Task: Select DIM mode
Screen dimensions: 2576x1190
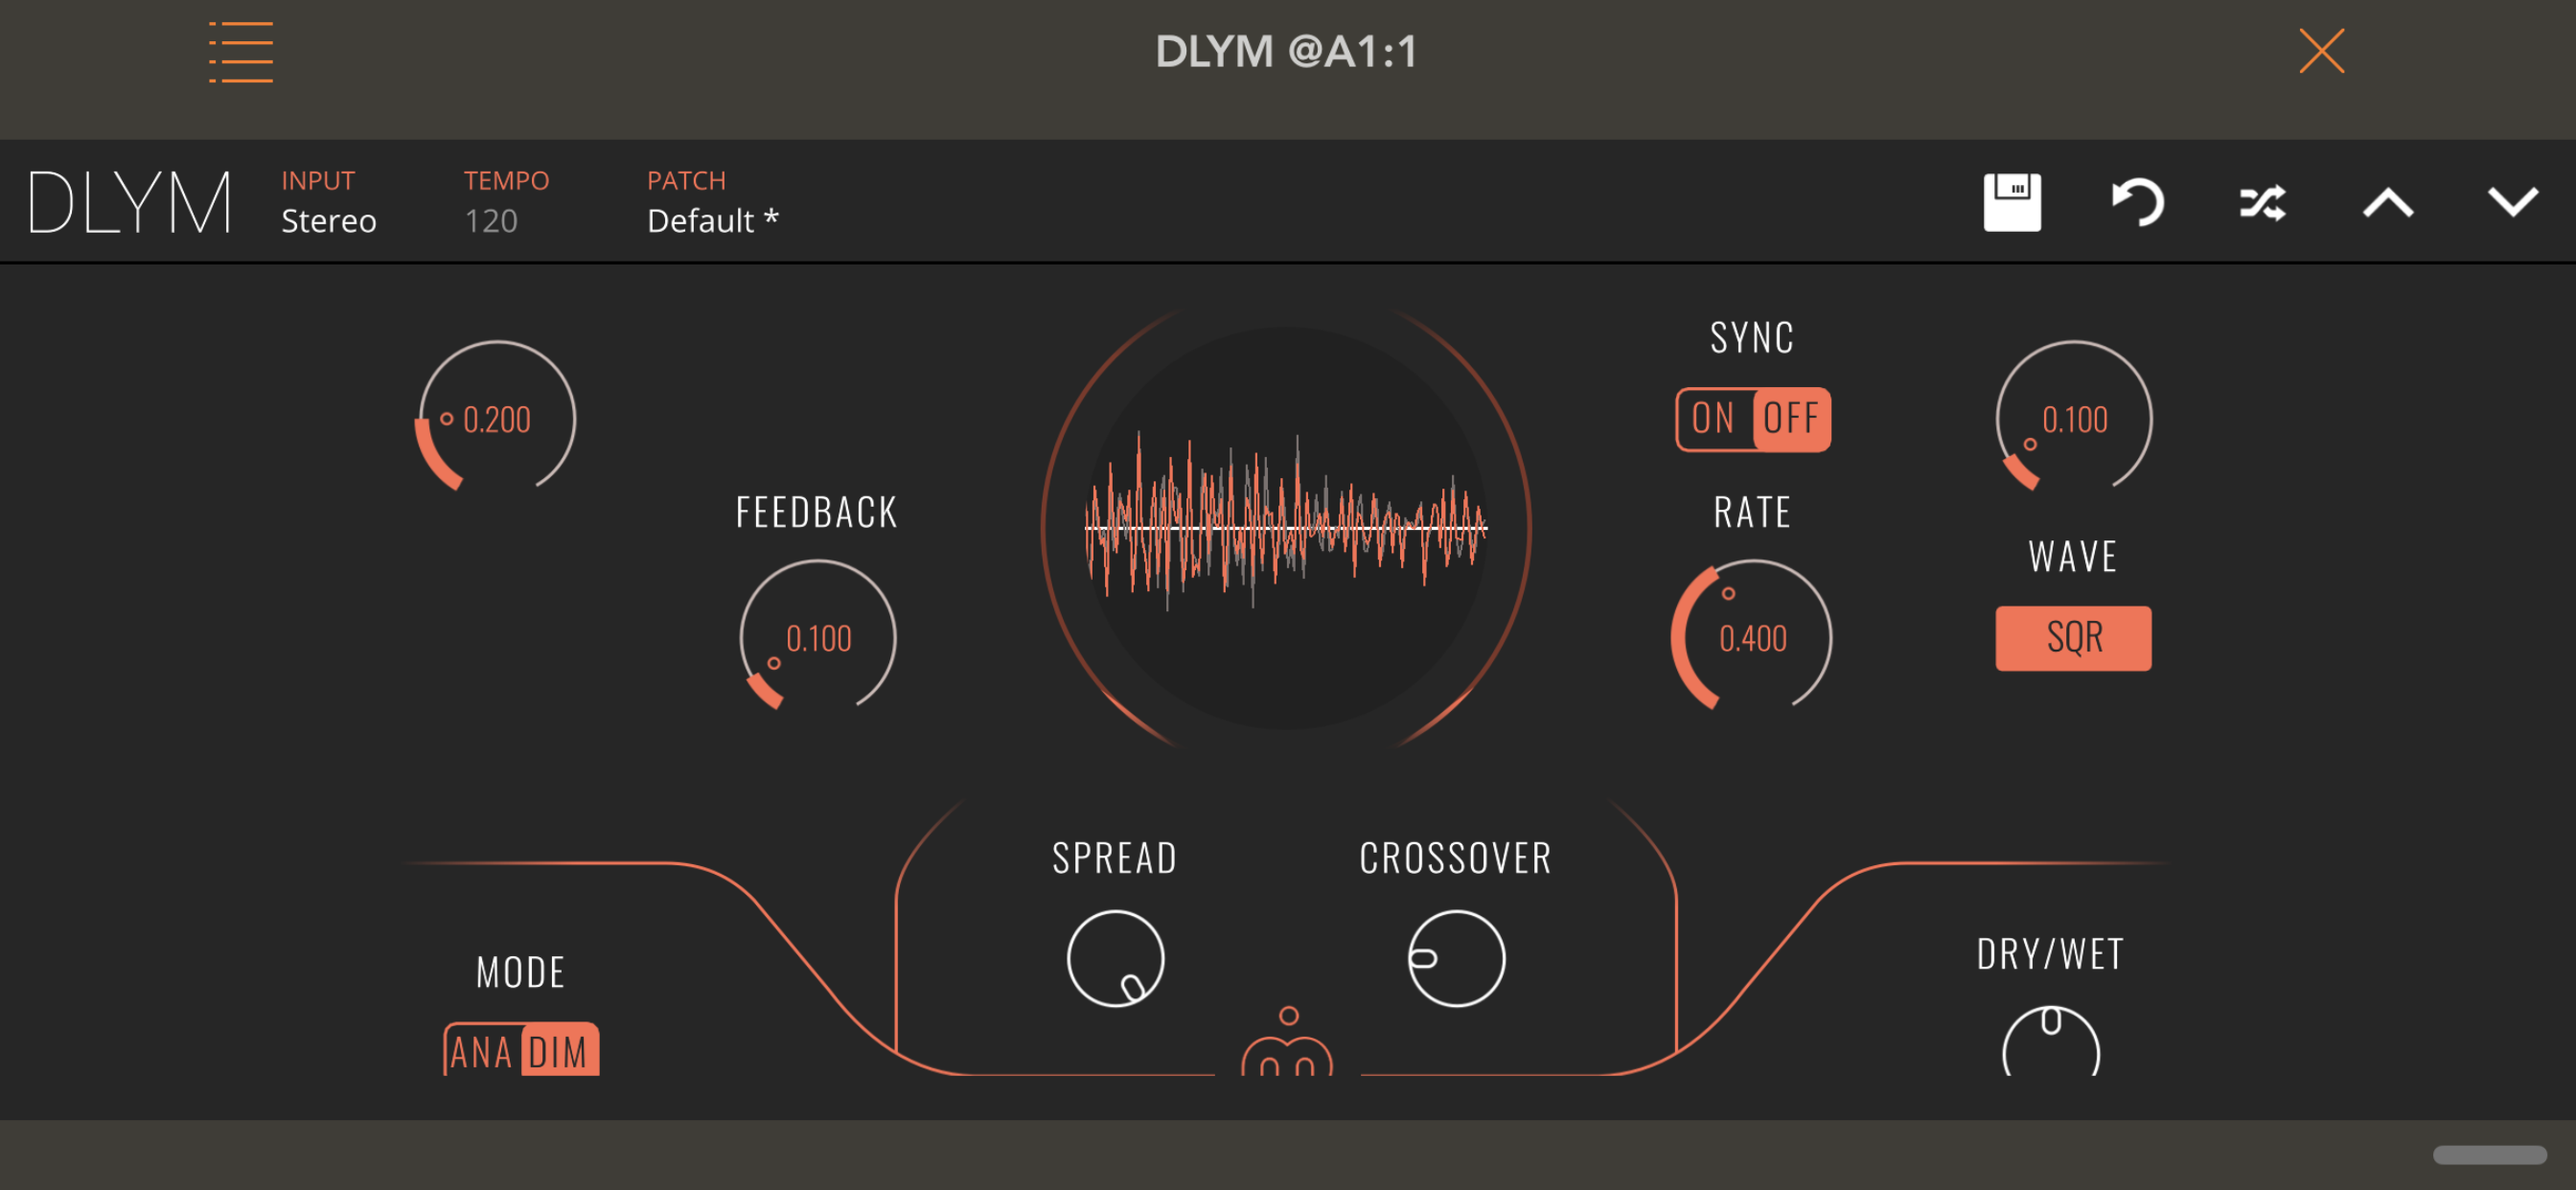Action: click(559, 1052)
